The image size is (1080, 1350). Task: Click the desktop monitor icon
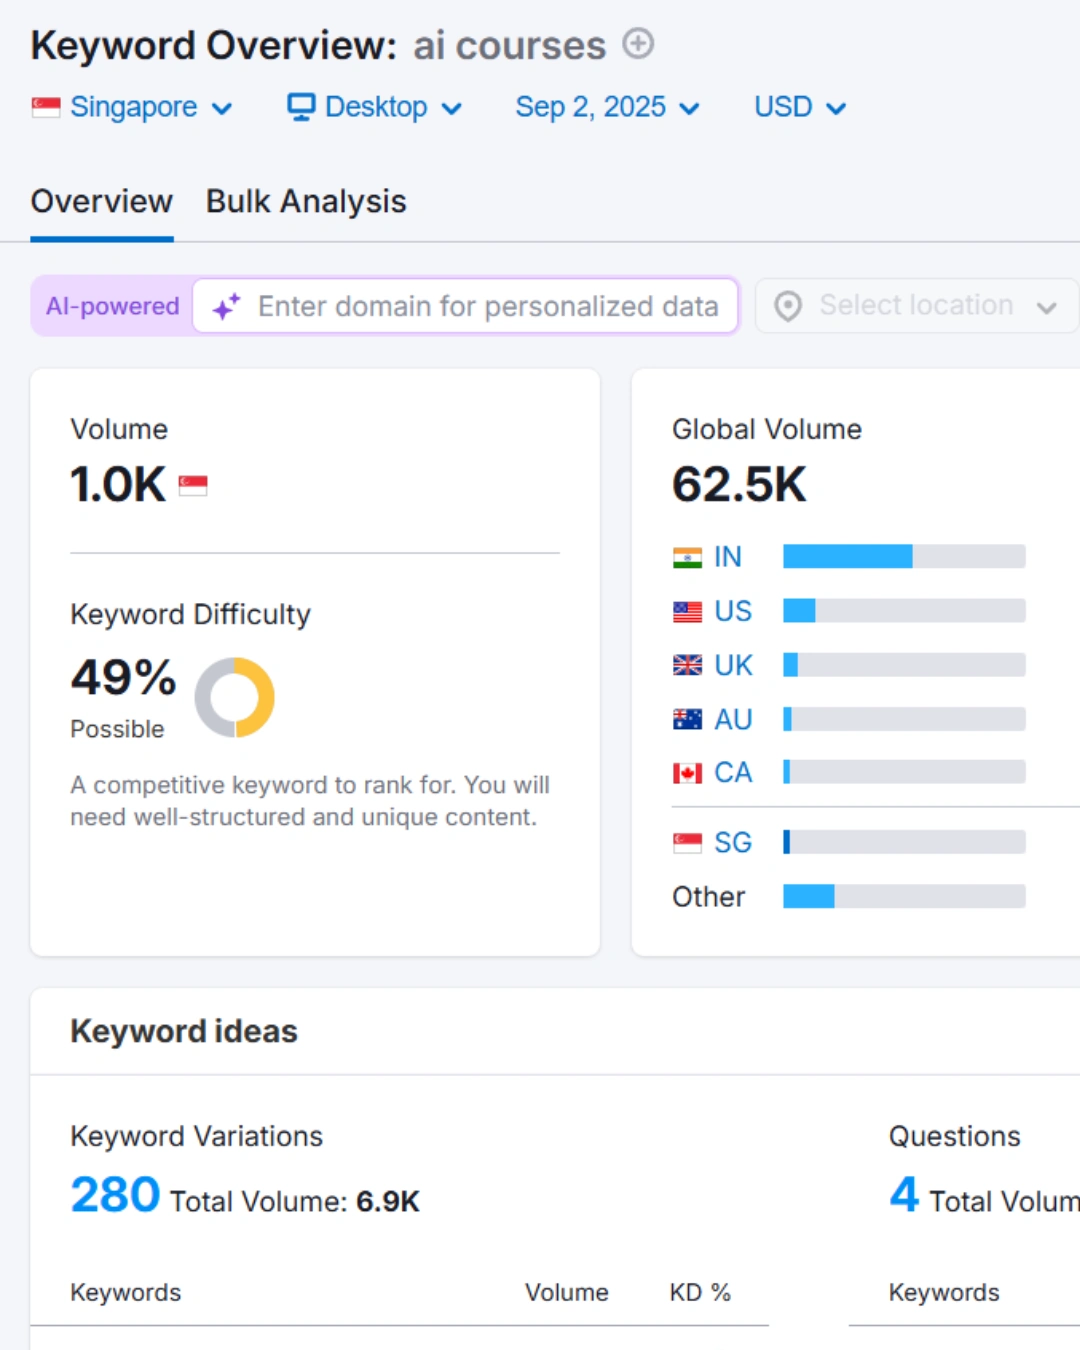click(x=301, y=107)
